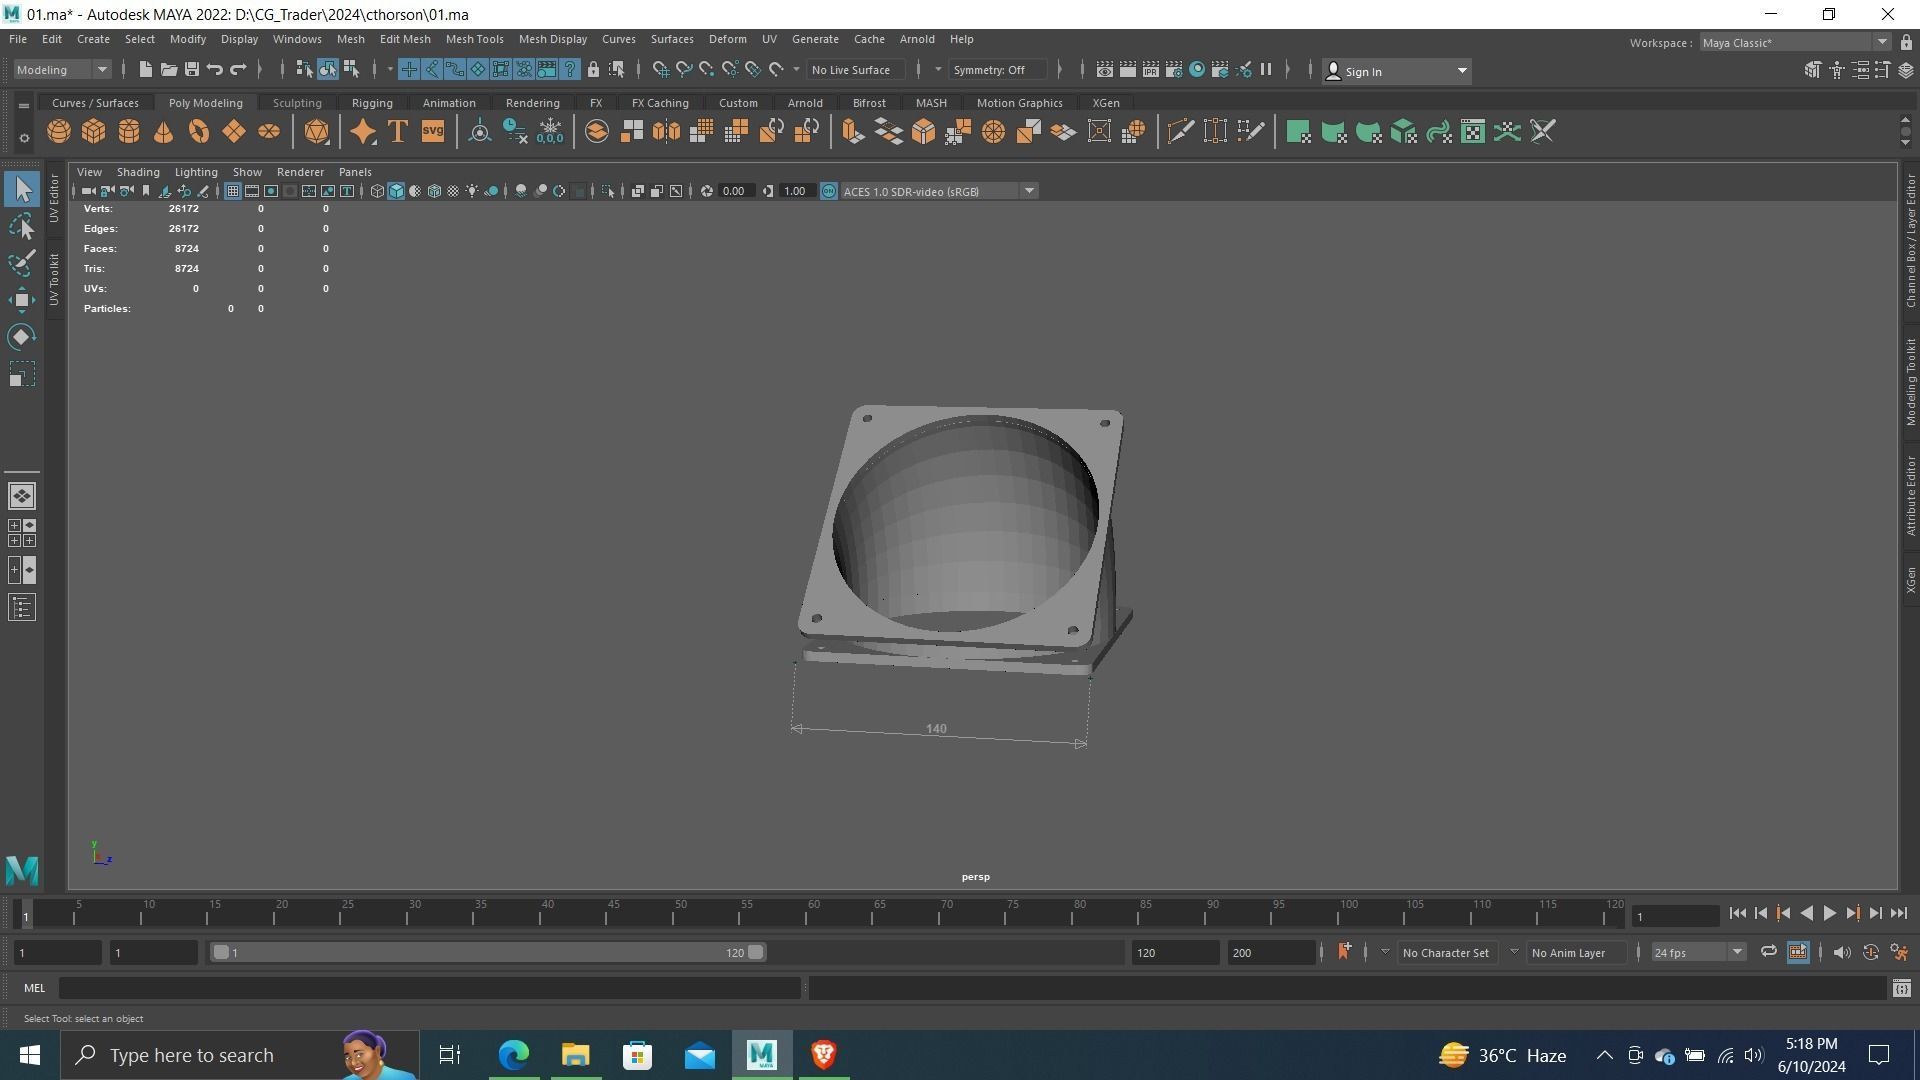Create a polygon torus from shelf

click(x=199, y=132)
